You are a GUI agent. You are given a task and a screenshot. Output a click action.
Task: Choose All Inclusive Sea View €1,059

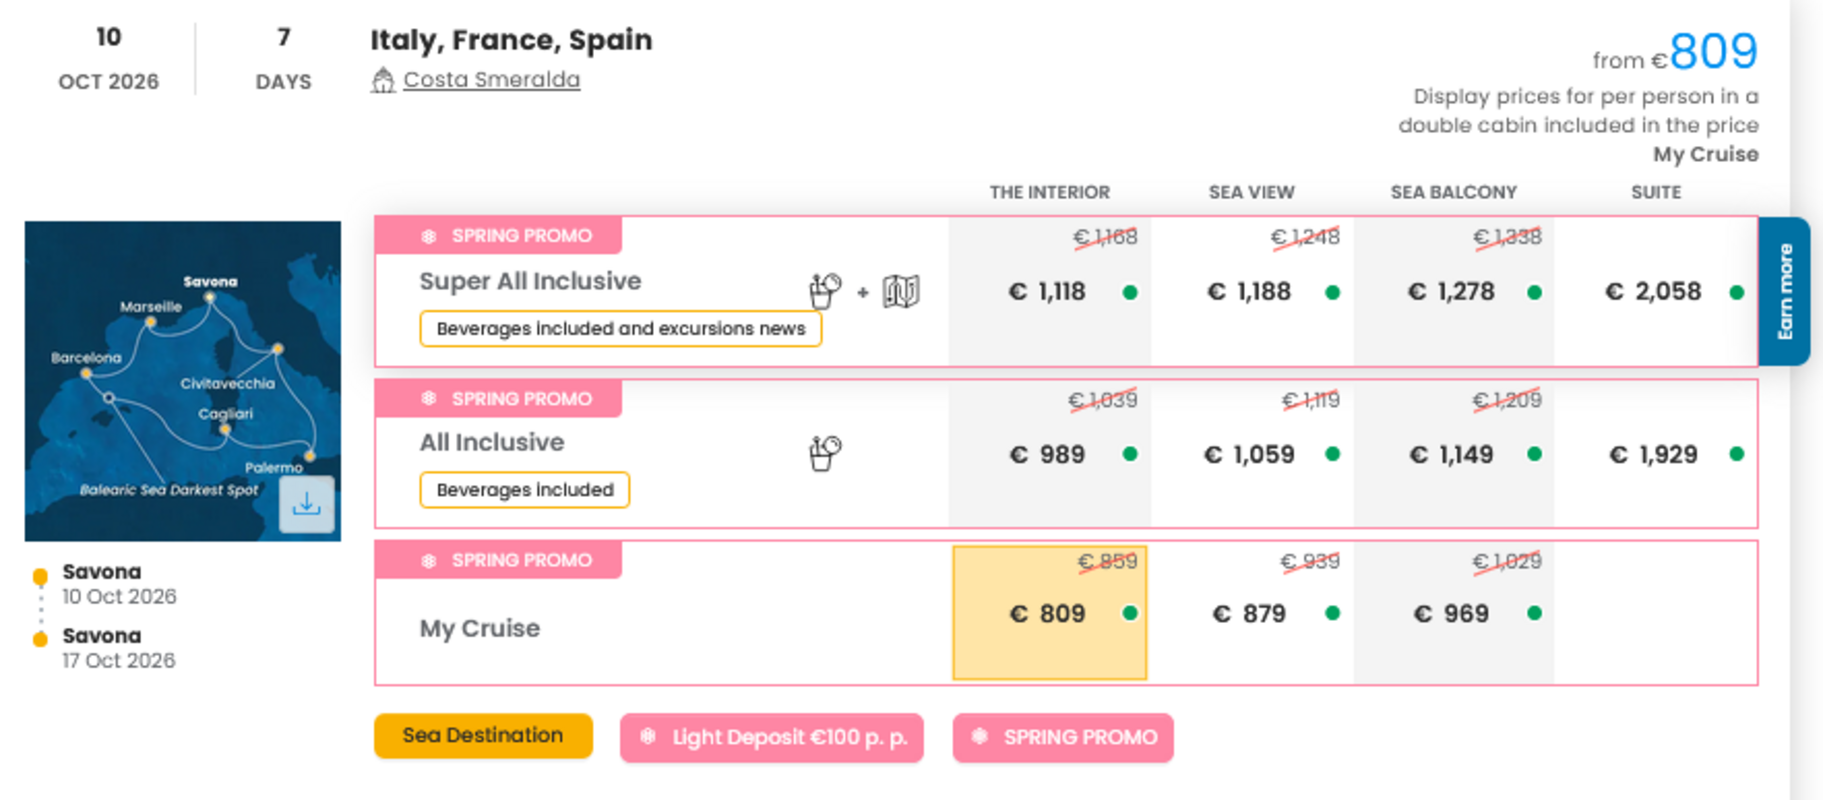click(1250, 455)
